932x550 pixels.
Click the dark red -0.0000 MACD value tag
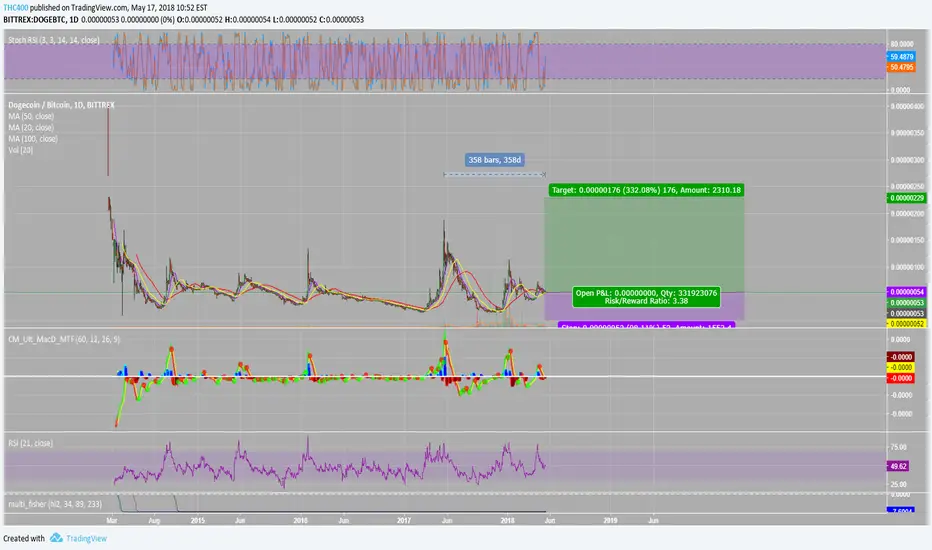tap(900, 357)
